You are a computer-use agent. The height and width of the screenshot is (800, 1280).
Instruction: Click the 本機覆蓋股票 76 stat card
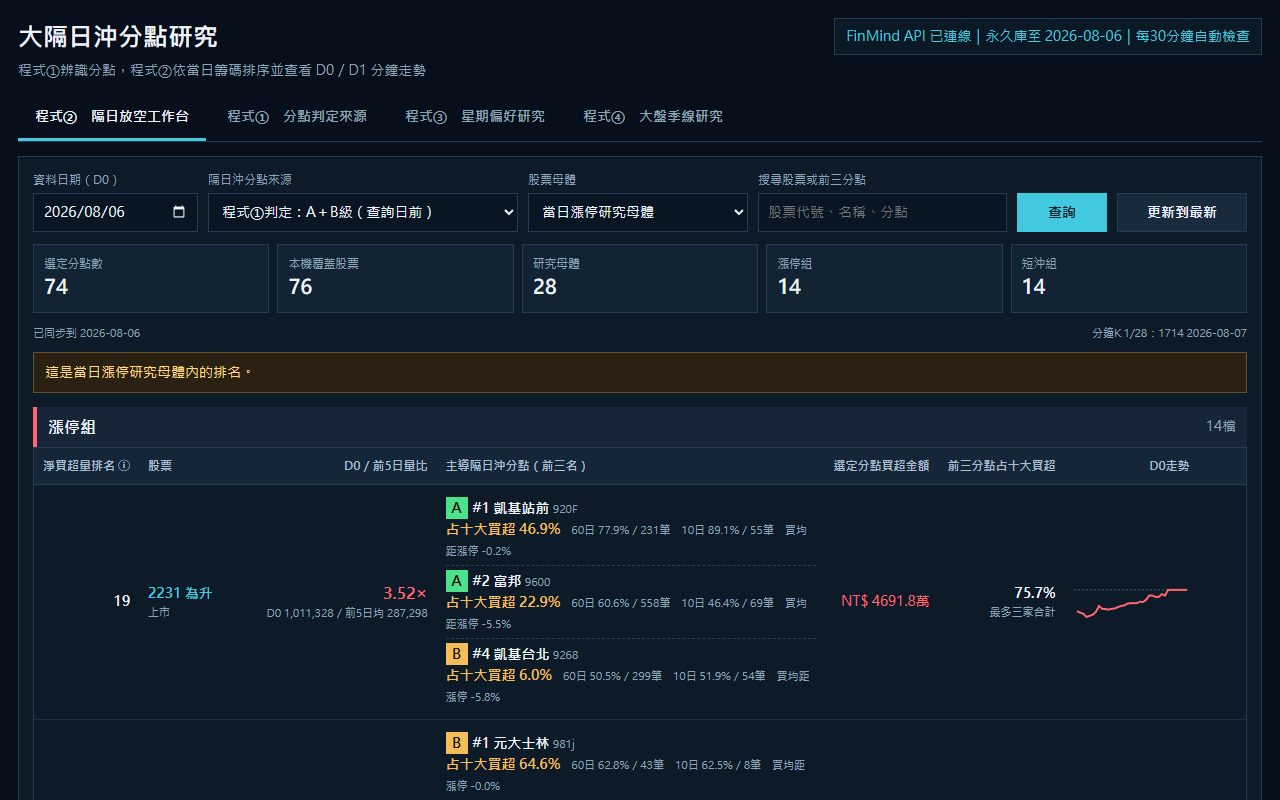click(x=395, y=278)
